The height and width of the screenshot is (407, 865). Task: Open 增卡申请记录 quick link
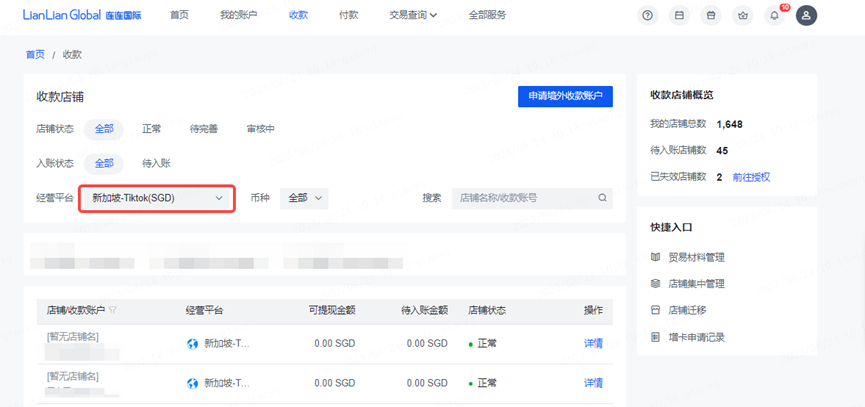696,337
